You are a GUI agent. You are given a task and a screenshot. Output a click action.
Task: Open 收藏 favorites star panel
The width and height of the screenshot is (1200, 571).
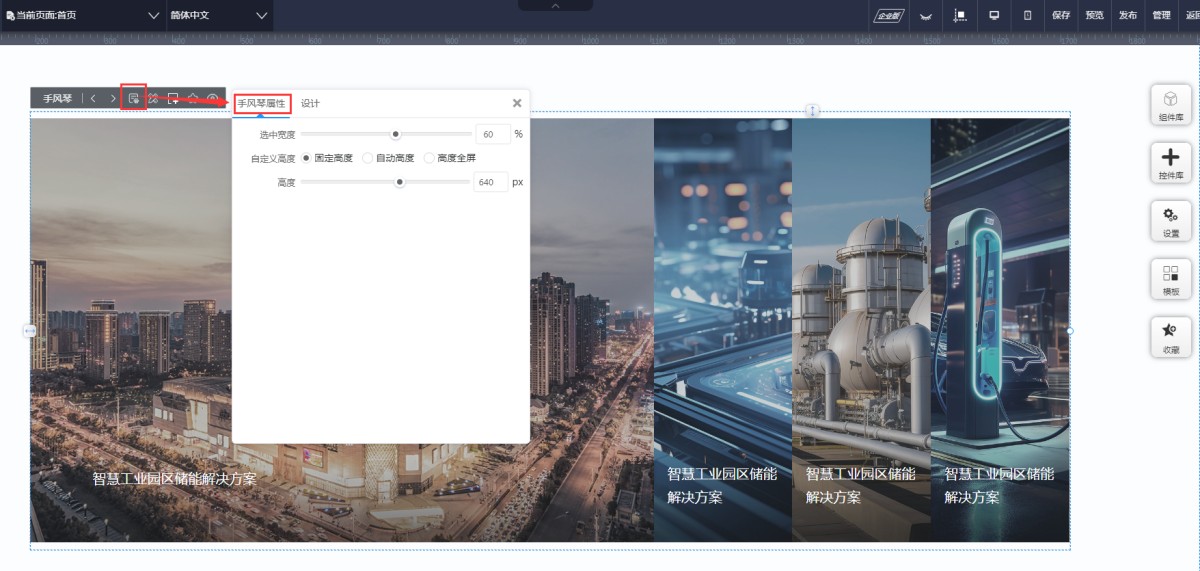tap(1170, 336)
